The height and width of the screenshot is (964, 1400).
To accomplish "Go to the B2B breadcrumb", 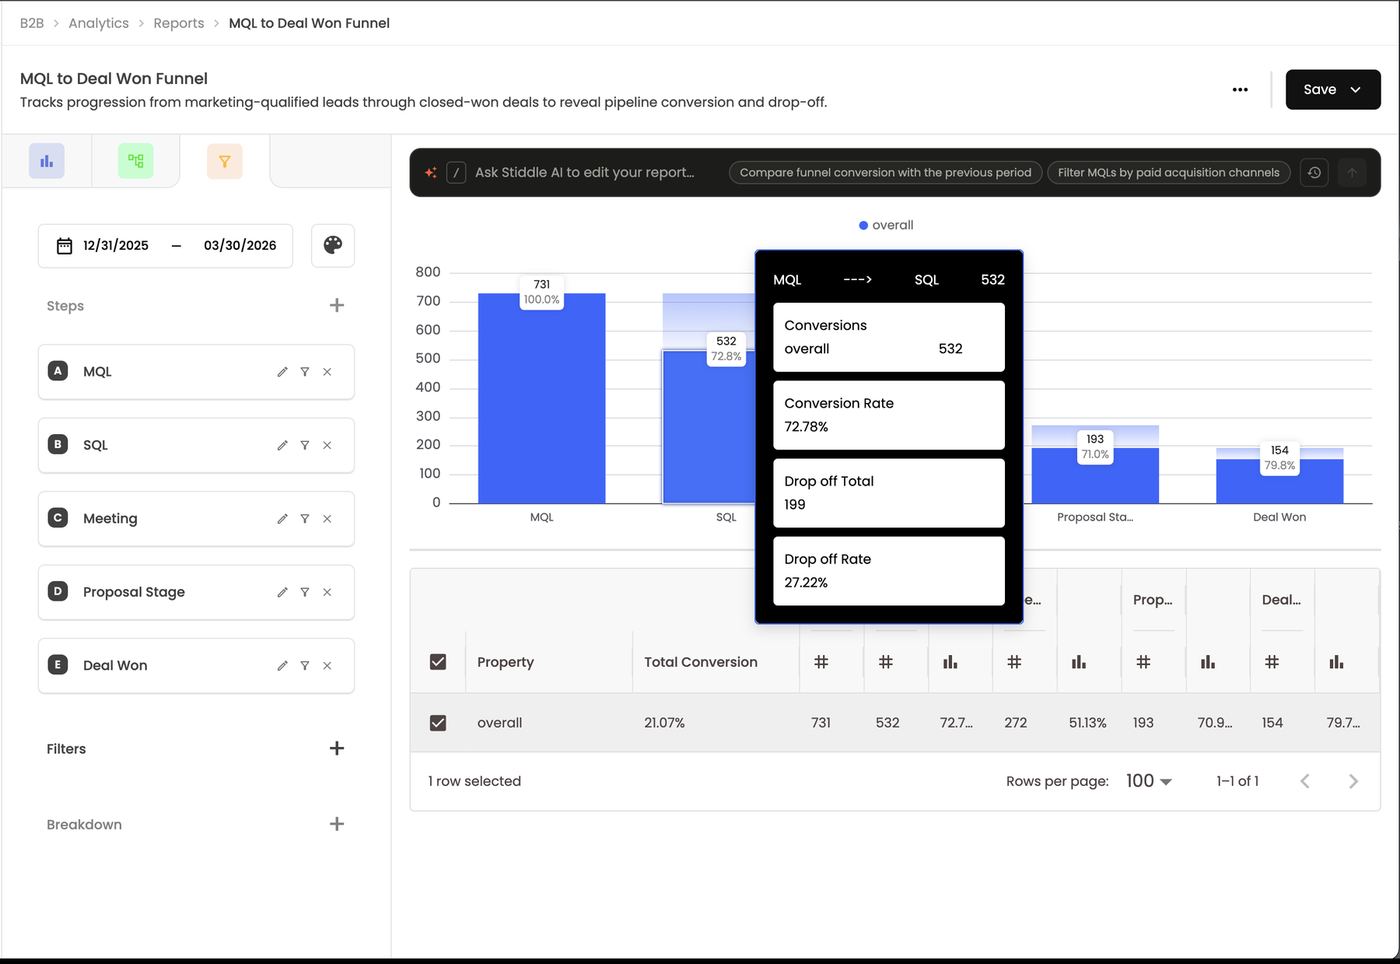I will coord(32,23).
